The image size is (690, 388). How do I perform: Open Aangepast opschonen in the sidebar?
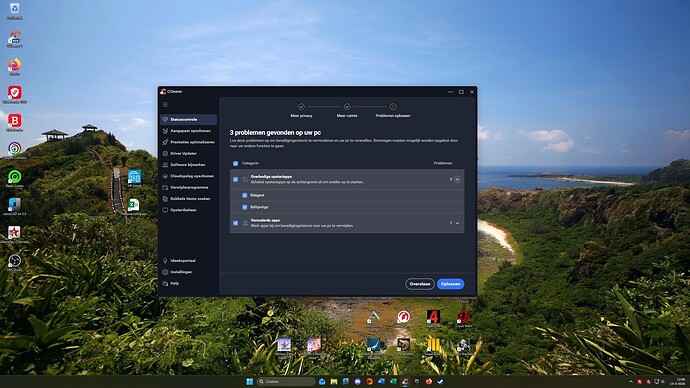point(188,131)
